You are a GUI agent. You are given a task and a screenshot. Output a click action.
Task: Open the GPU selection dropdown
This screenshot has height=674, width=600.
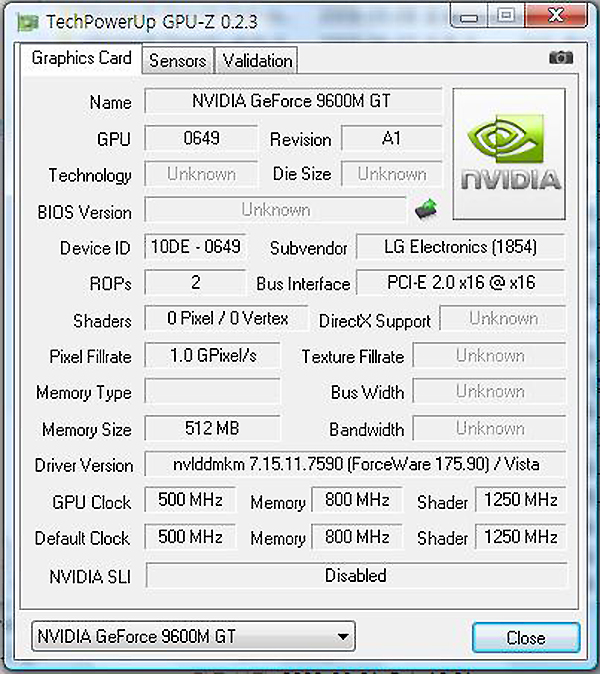tap(193, 636)
